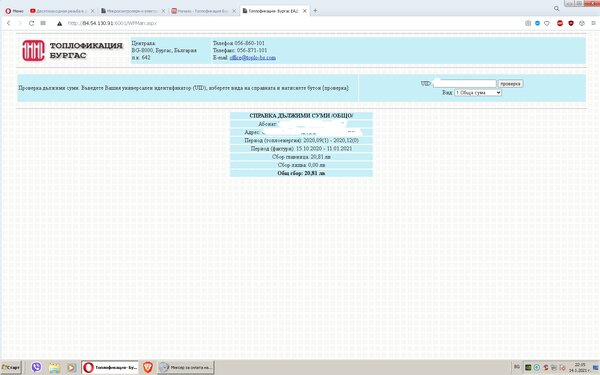Click the camera snapshot icon in address bar

point(528,23)
